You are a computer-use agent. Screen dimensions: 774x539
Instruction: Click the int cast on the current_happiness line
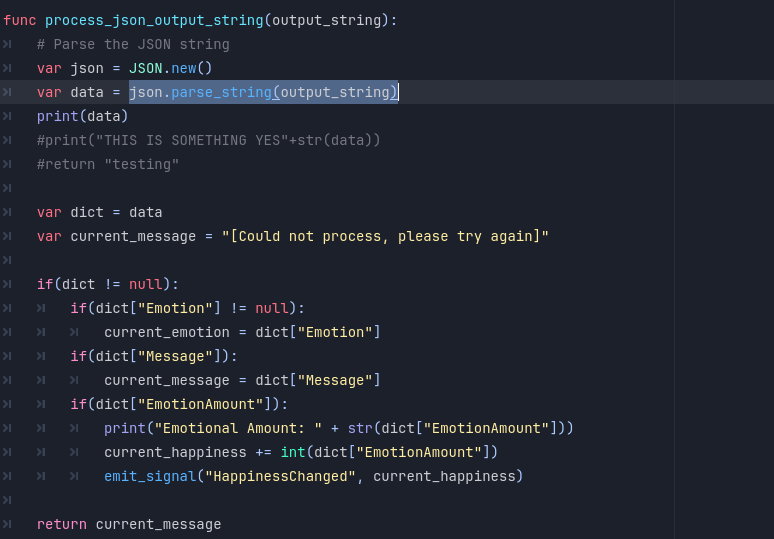click(293, 452)
